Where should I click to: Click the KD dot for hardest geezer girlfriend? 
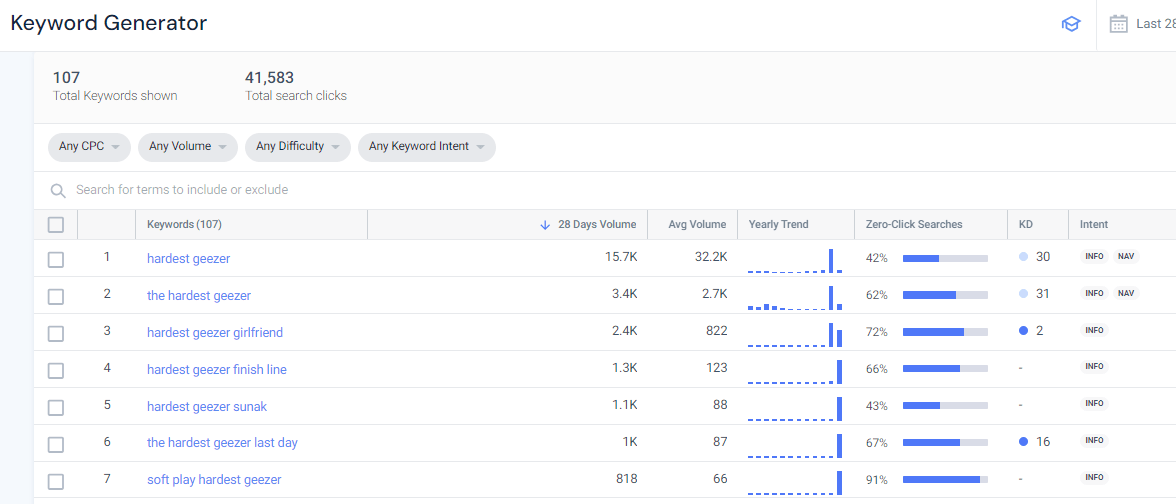(x=1024, y=331)
